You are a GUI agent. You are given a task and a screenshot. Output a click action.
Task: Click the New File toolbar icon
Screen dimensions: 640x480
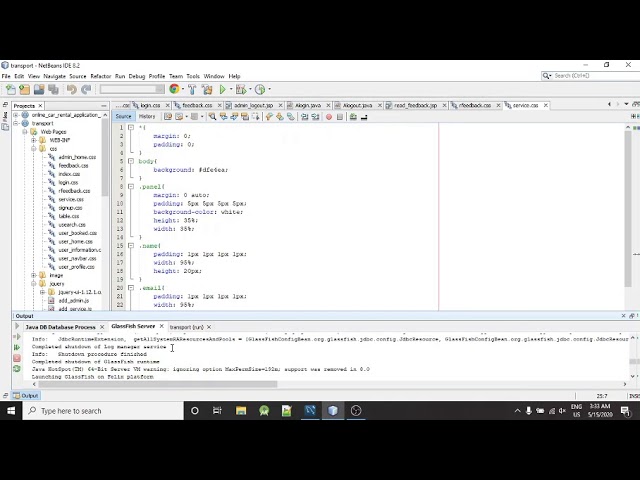pos(11,89)
